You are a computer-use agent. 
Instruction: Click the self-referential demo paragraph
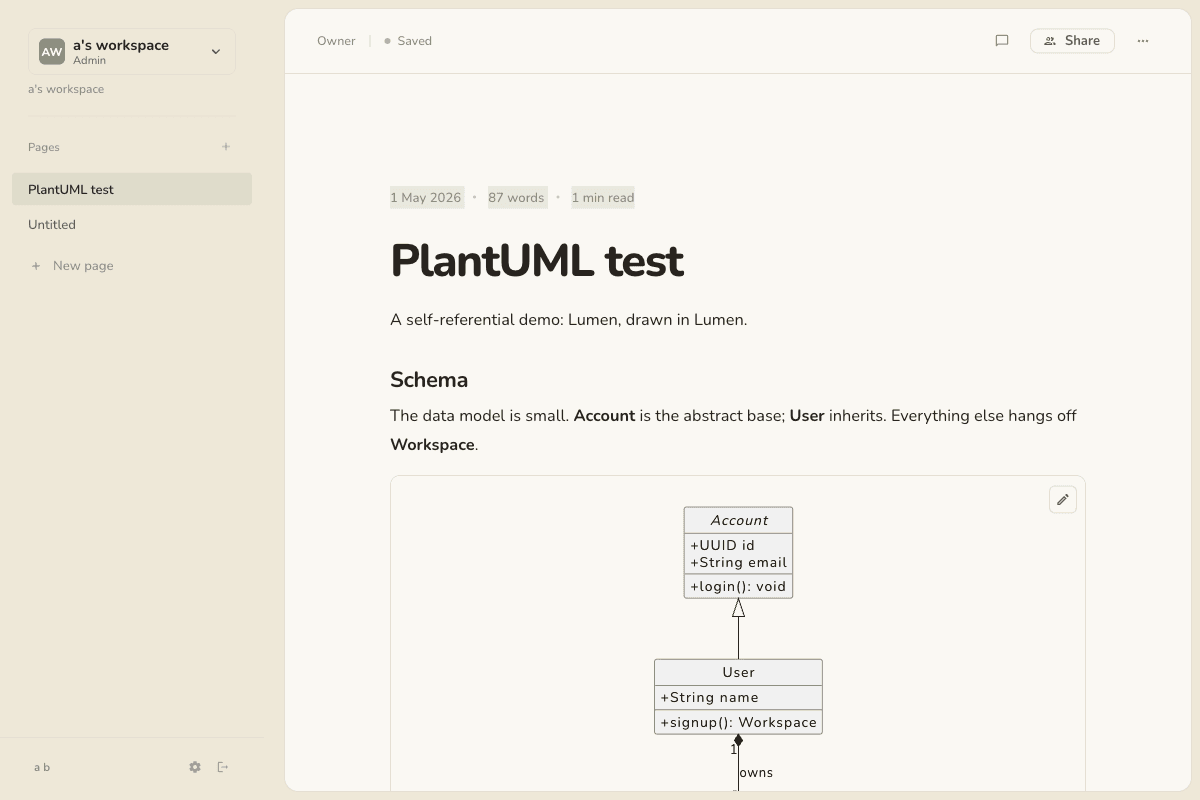(569, 320)
